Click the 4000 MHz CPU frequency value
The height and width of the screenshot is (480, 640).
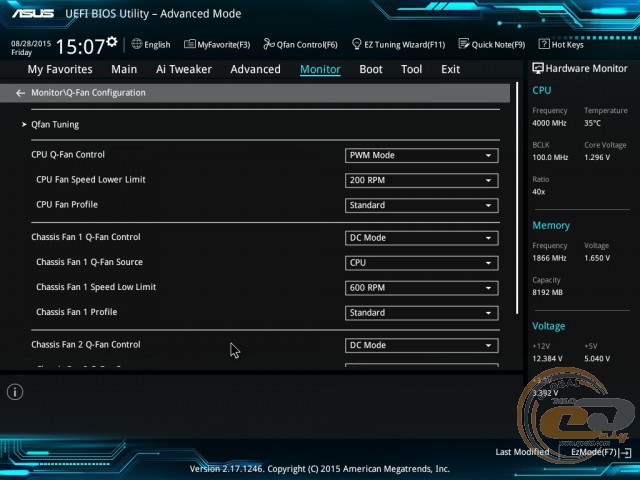(549, 123)
